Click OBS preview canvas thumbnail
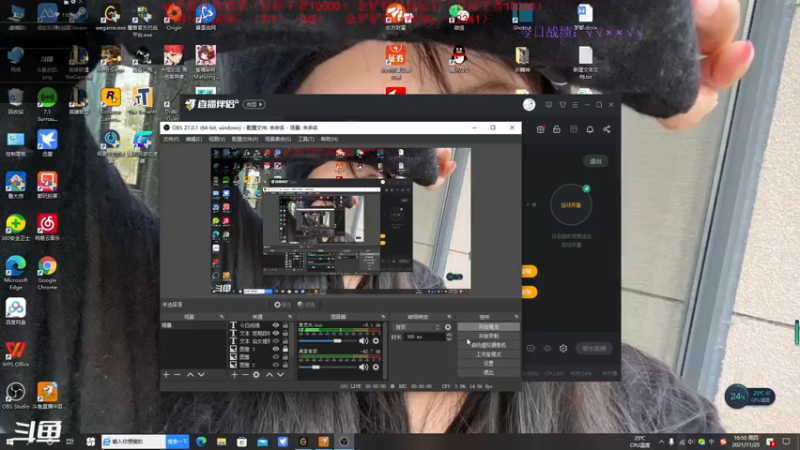 pos(341,220)
